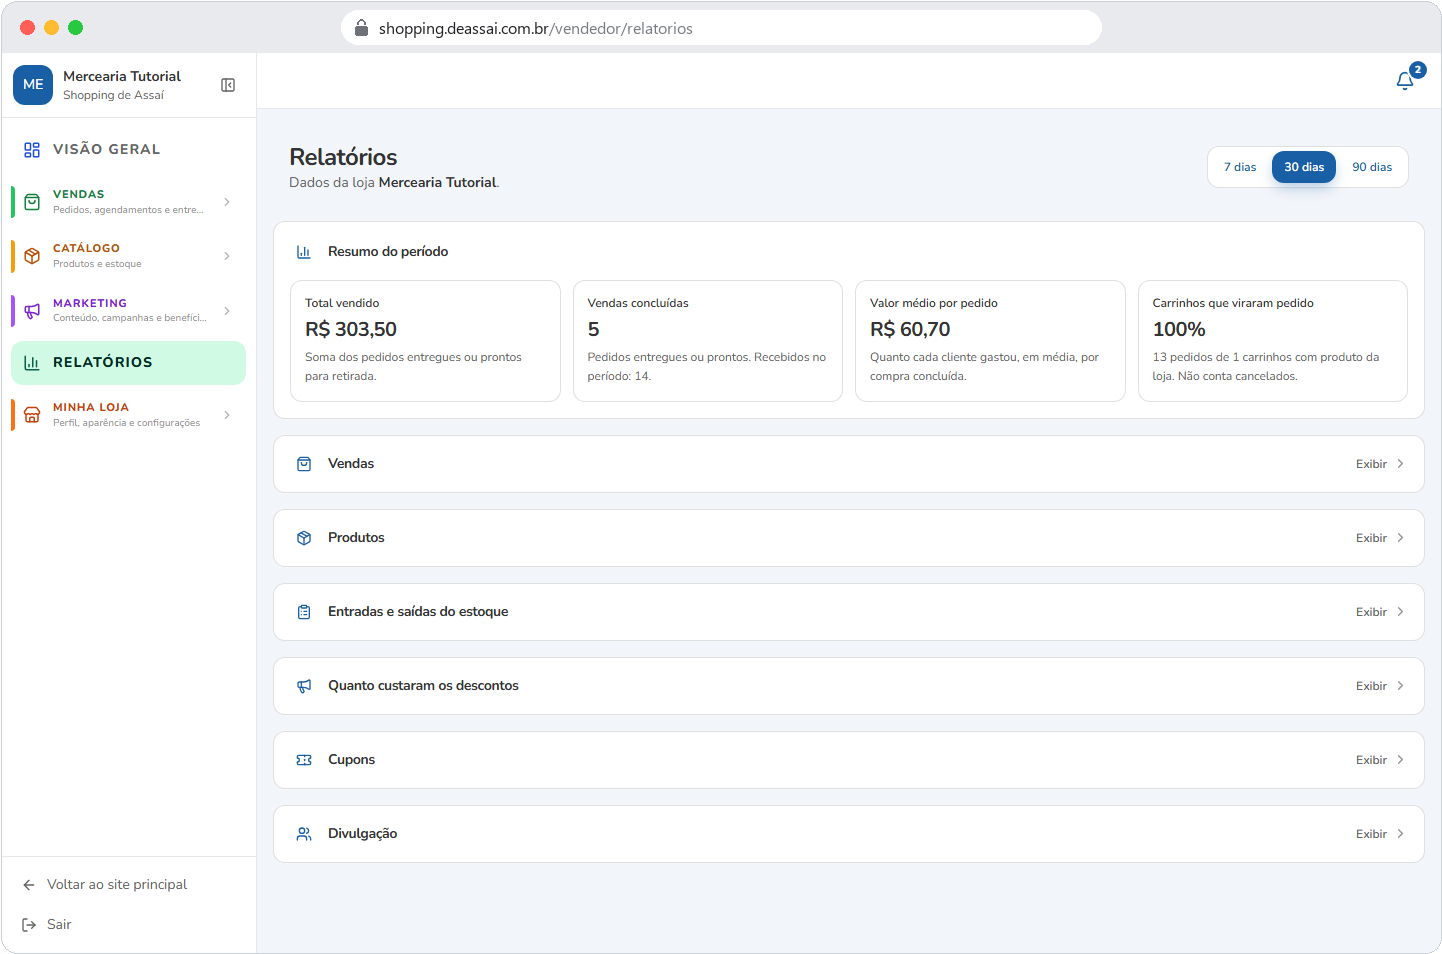
Task: Expand the Produtos report via Exibir
Action: click(1380, 538)
